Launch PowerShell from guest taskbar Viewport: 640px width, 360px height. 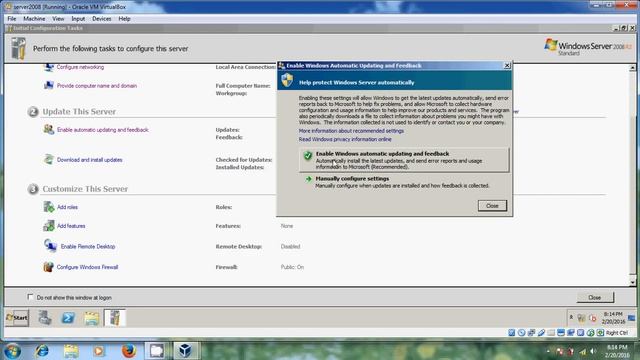68,318
